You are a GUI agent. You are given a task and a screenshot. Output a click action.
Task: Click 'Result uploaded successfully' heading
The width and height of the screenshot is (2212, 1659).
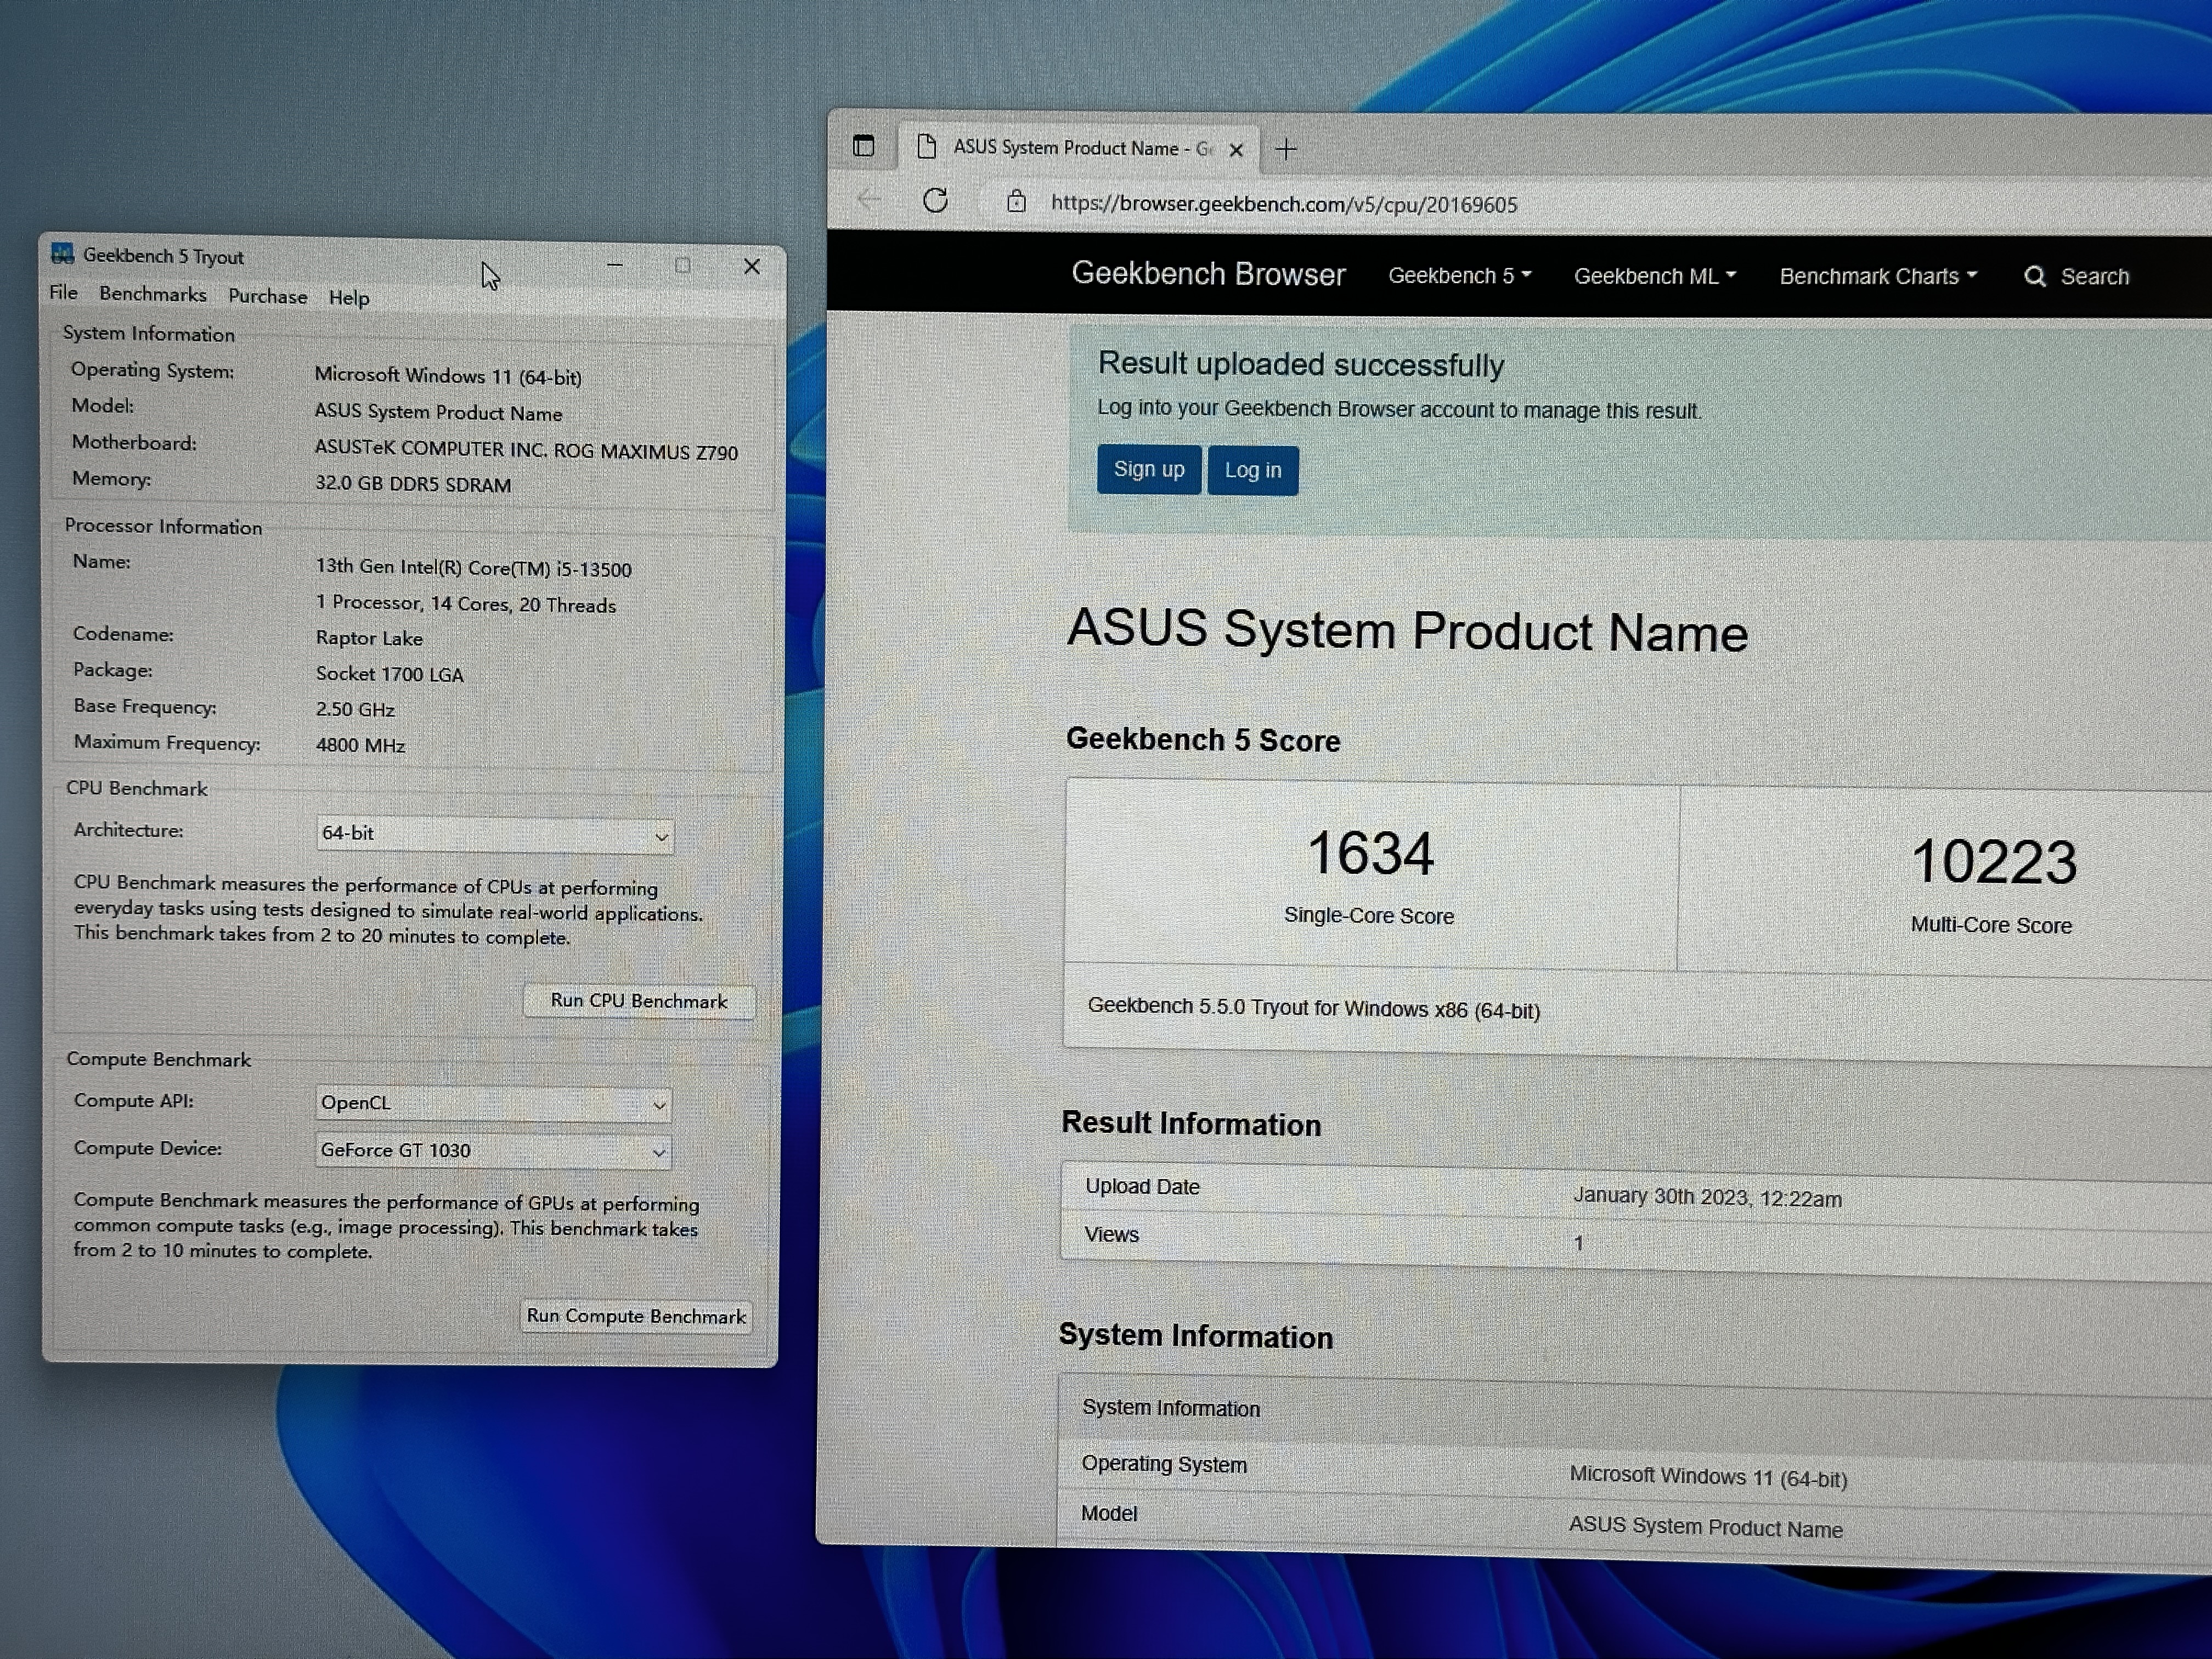click(x=1300, y=364)
